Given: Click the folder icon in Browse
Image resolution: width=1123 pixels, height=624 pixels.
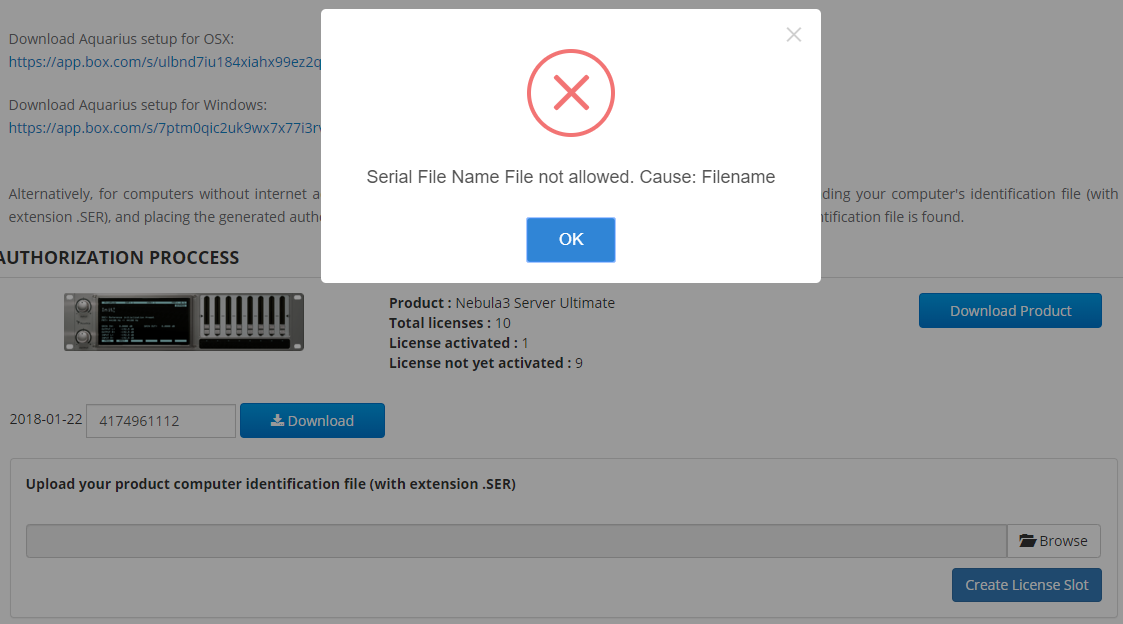Looking at the screenshot, I should (1028, 541).
